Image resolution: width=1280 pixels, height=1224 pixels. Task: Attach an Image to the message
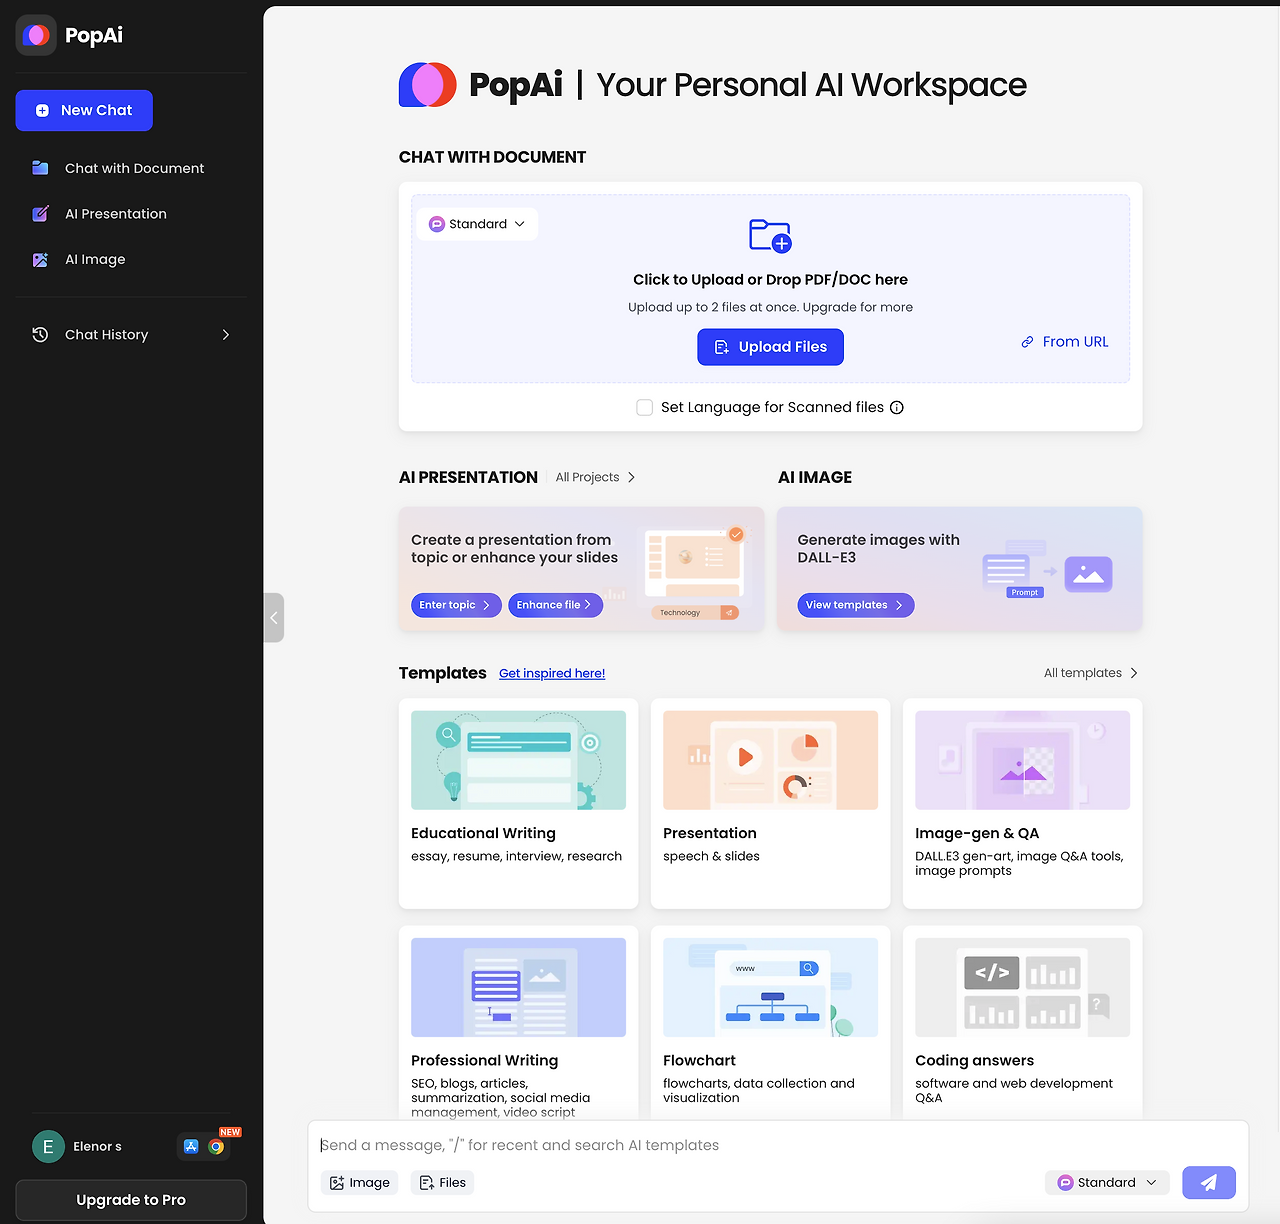[x=360, y=1183]
